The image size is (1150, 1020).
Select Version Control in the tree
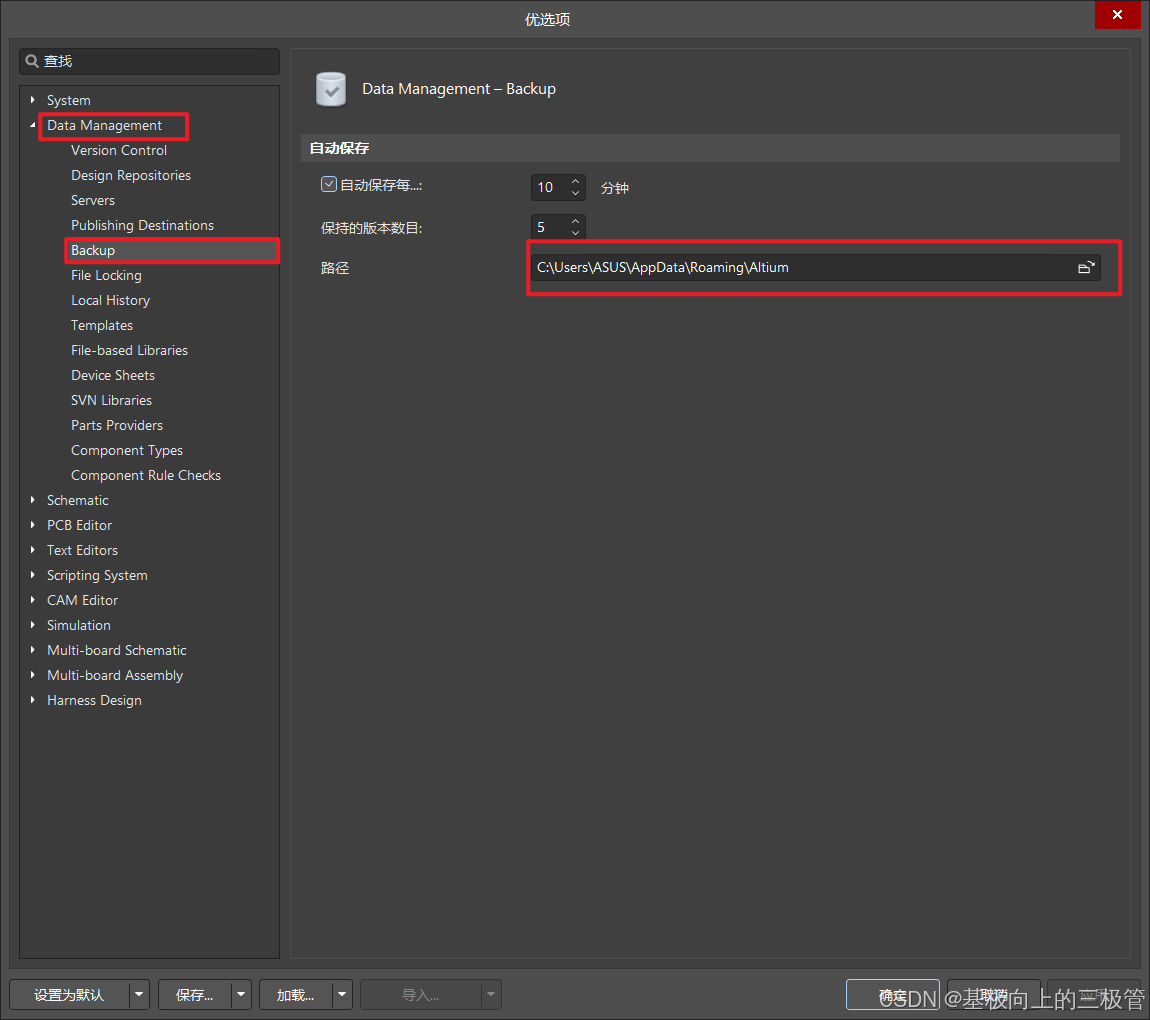(x=119, y=150)
